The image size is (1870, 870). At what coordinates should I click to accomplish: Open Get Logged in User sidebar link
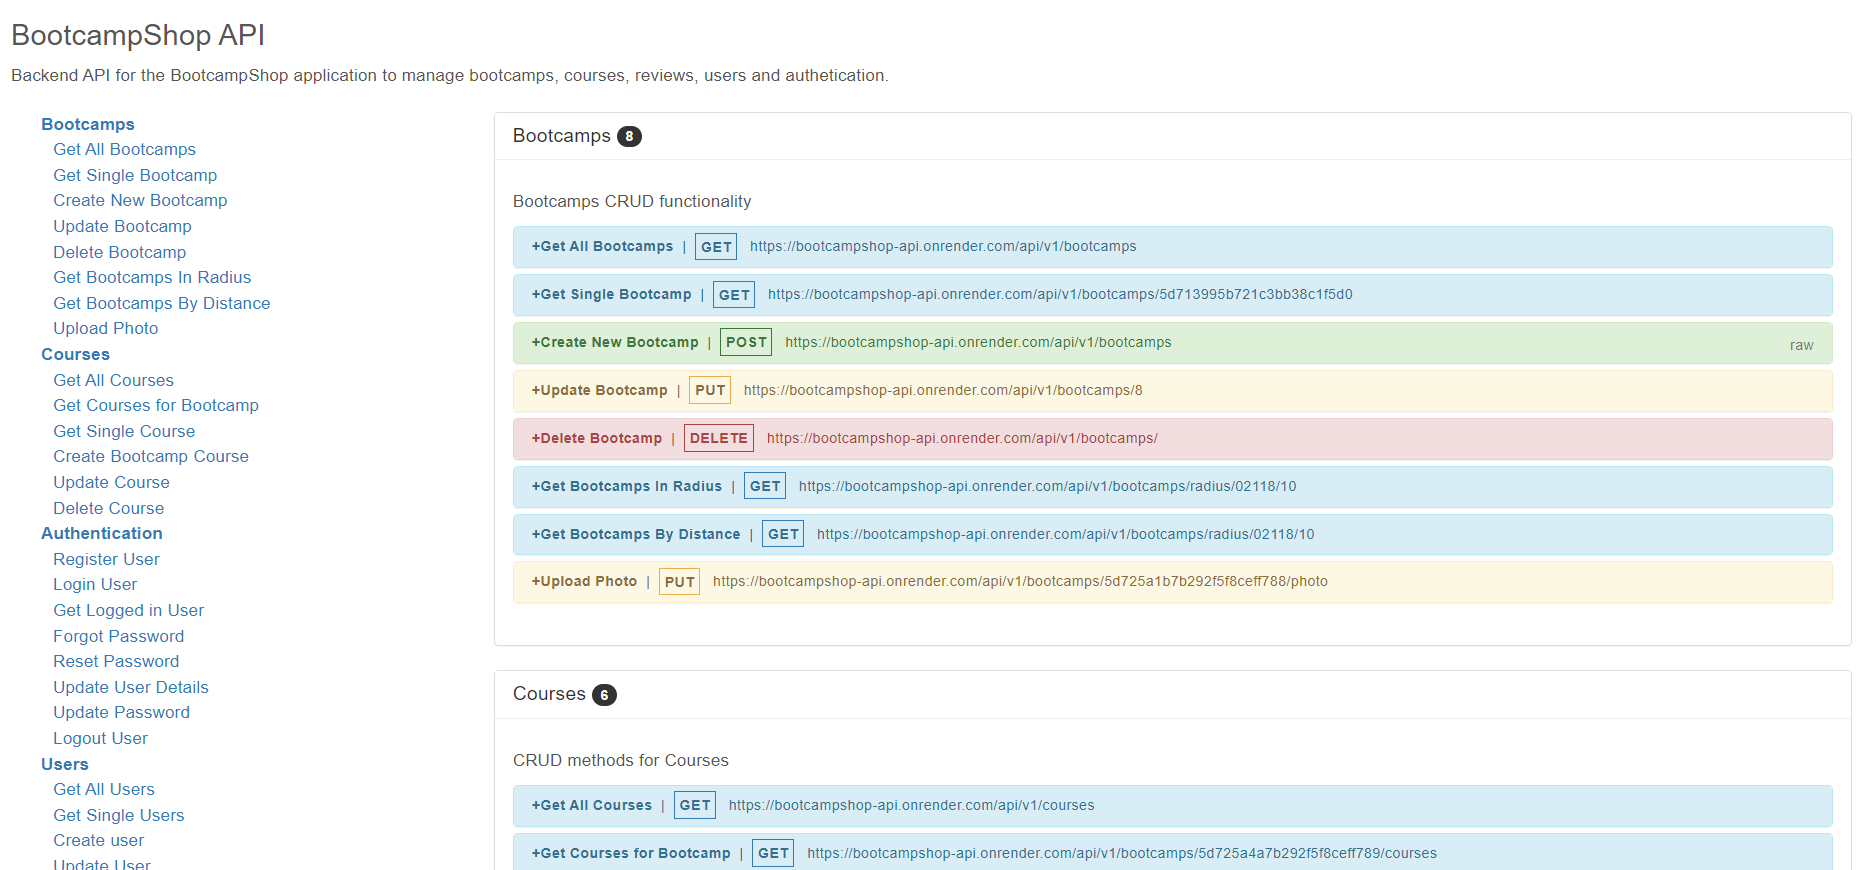point(128,610)
